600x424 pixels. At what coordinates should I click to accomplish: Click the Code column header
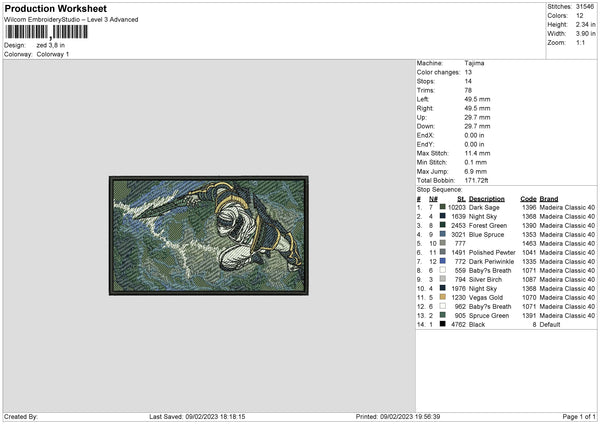pos(529,198)
